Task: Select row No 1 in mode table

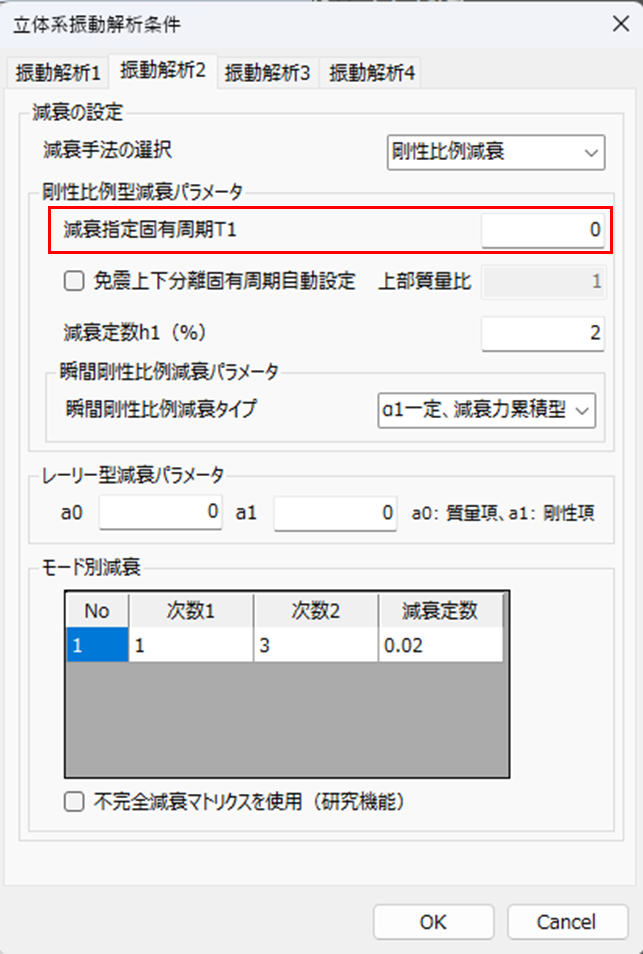Action: click(x=97, y=646)
